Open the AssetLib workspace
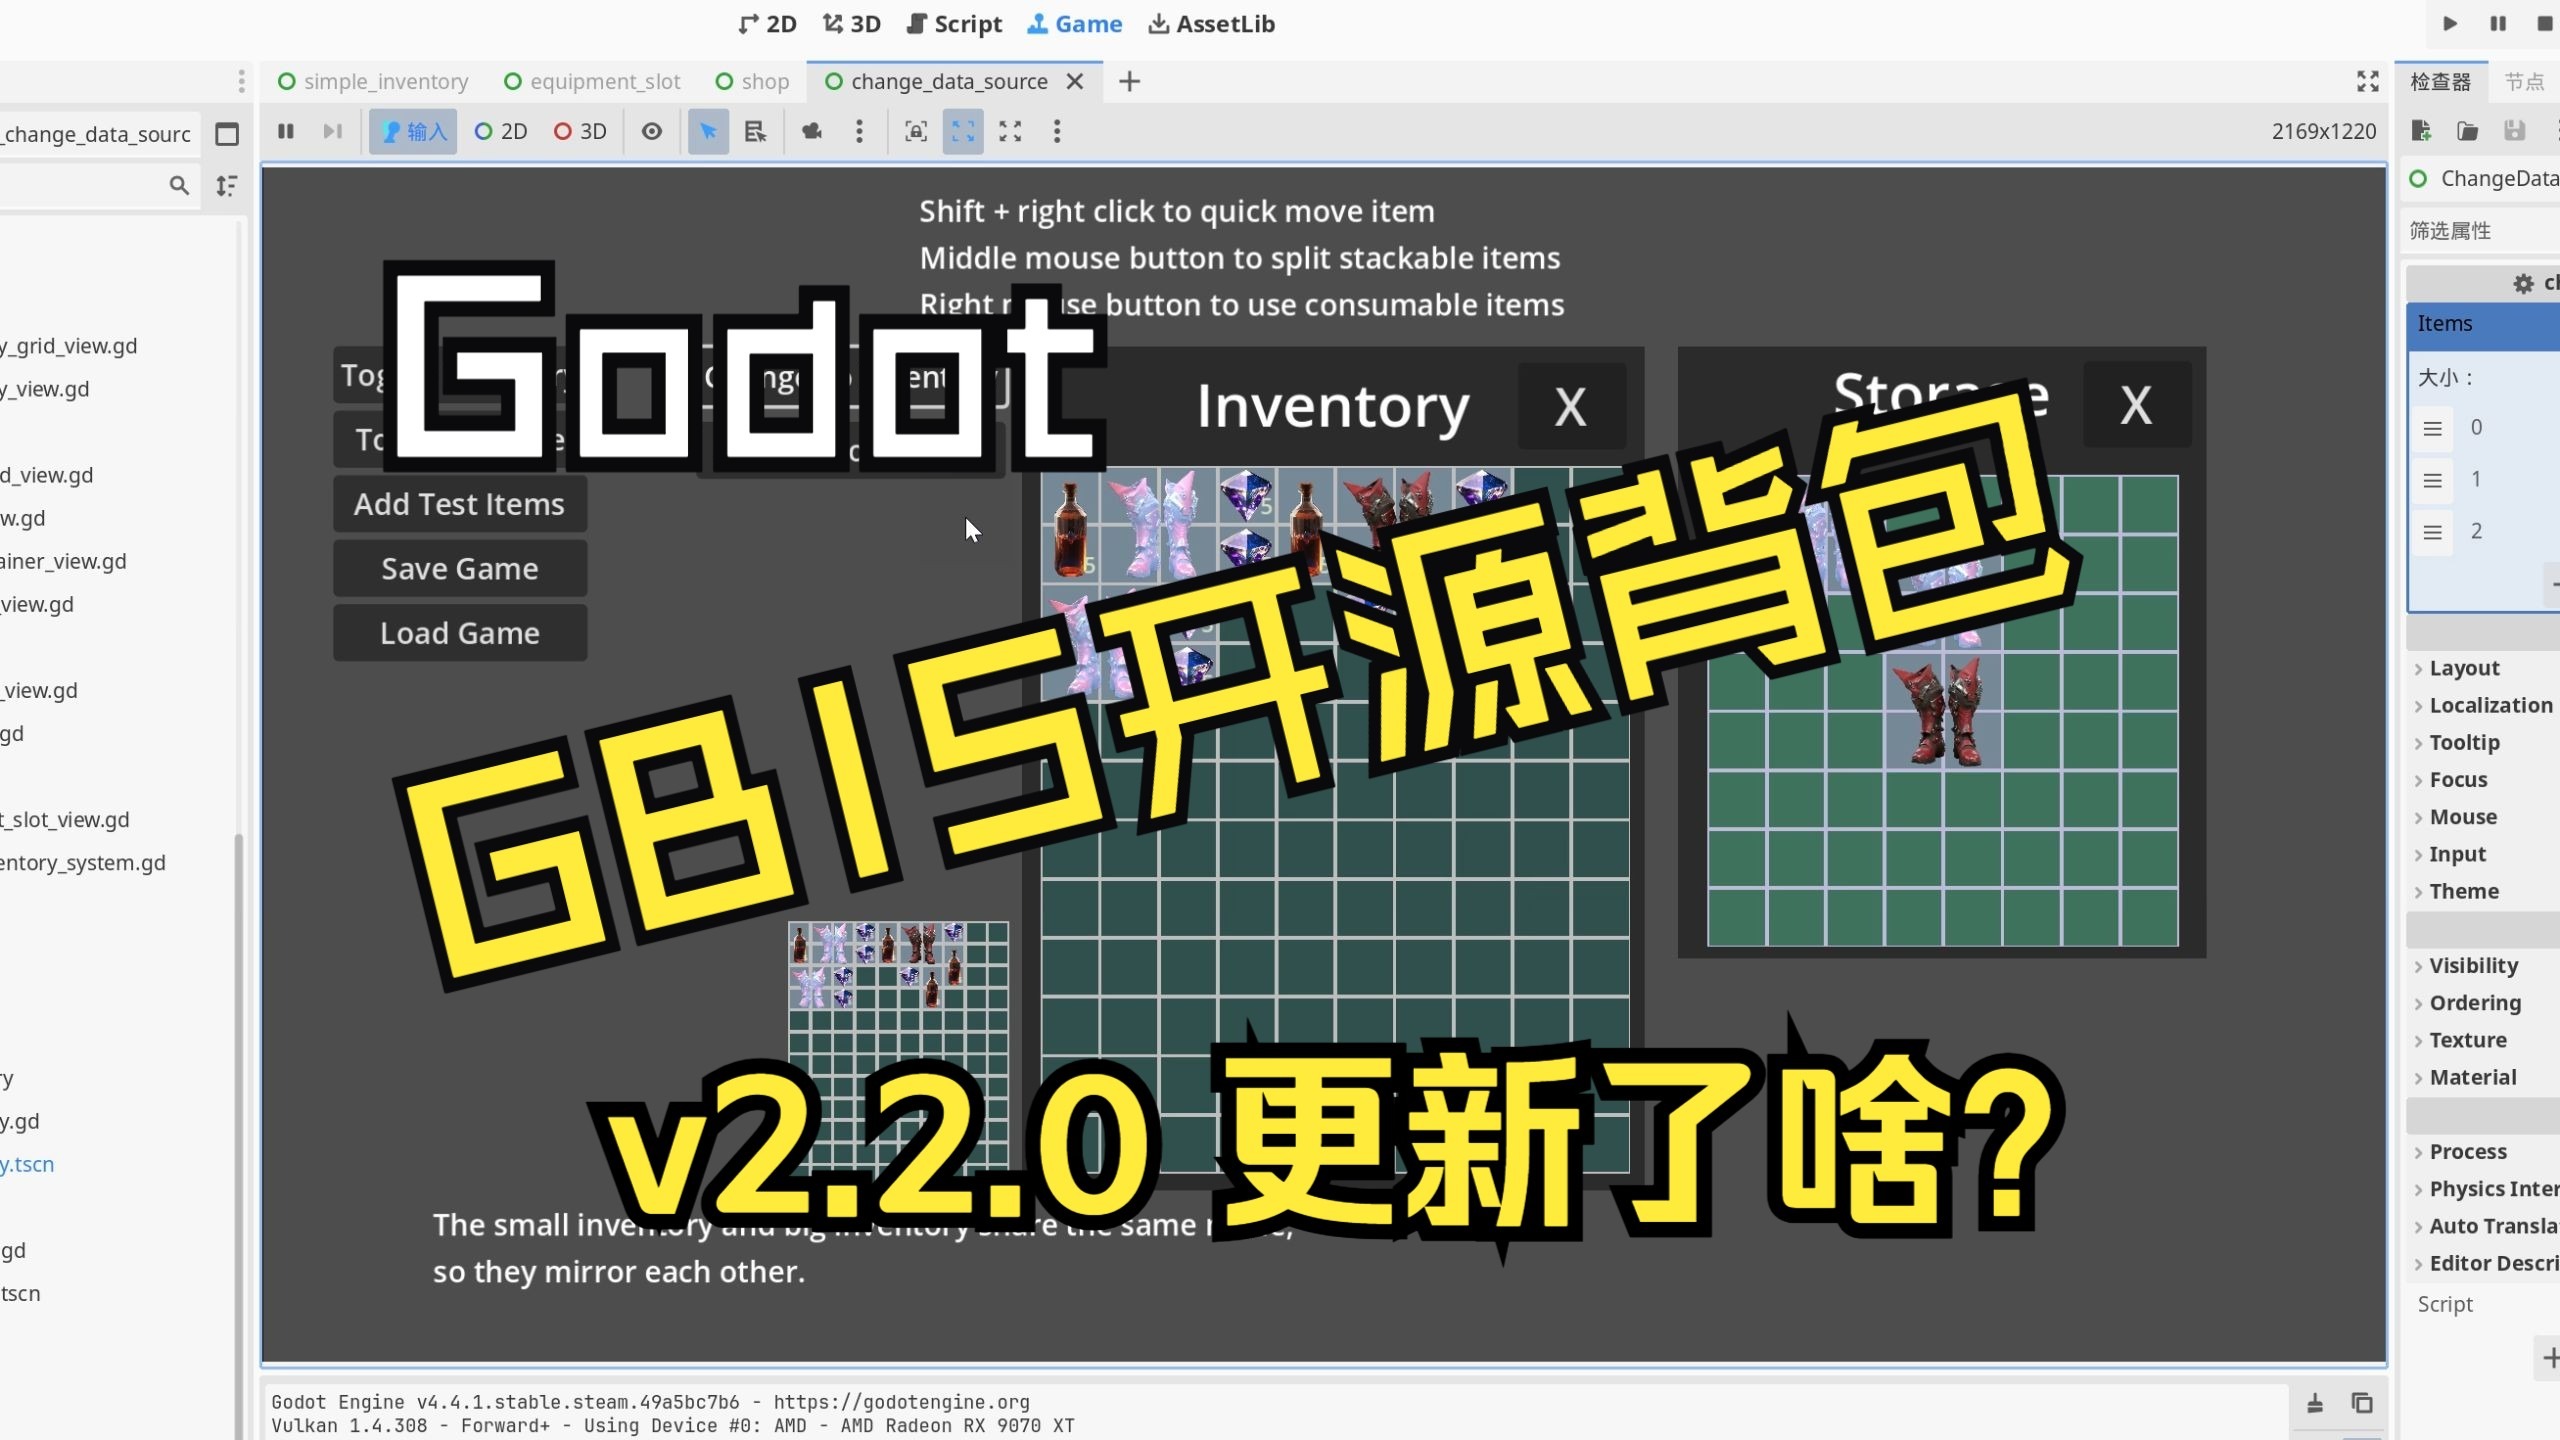The image size is (2560, 1440). (1211, 24)
